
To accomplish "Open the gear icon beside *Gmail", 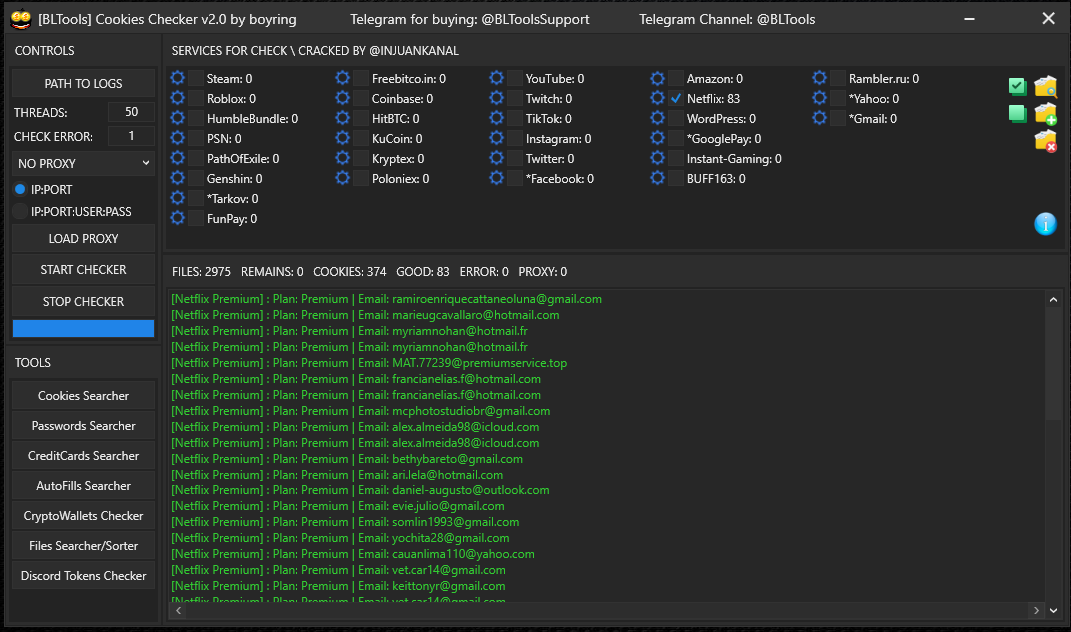I will pos(820,118).
